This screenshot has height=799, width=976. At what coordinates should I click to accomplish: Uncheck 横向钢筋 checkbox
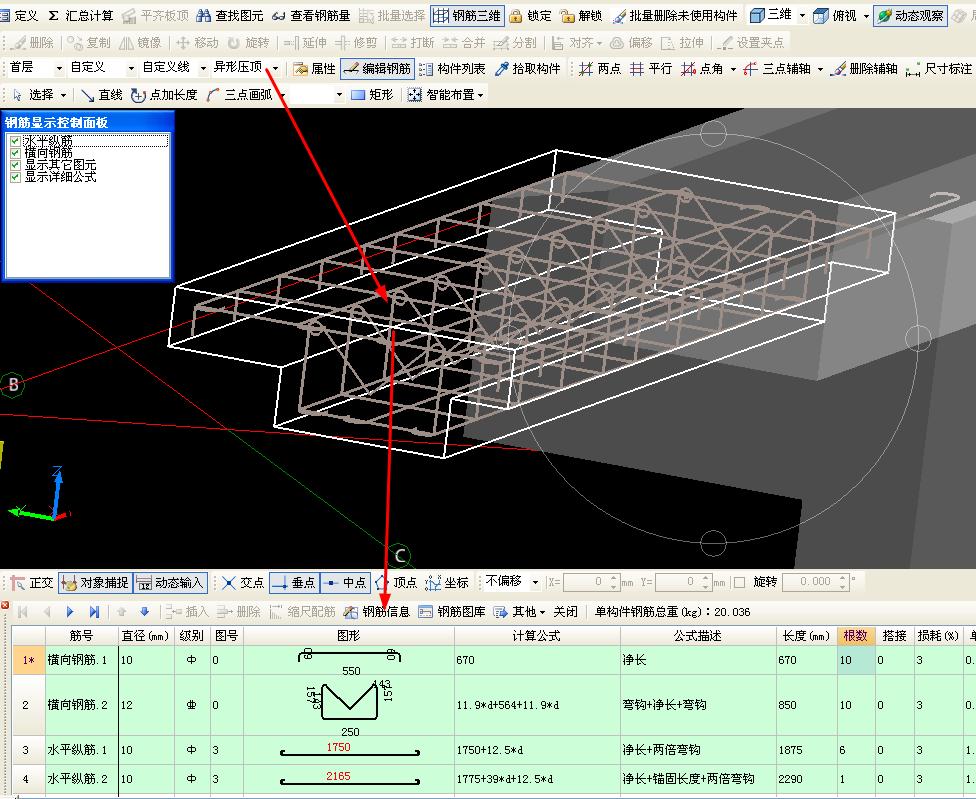tap(16, 153)
